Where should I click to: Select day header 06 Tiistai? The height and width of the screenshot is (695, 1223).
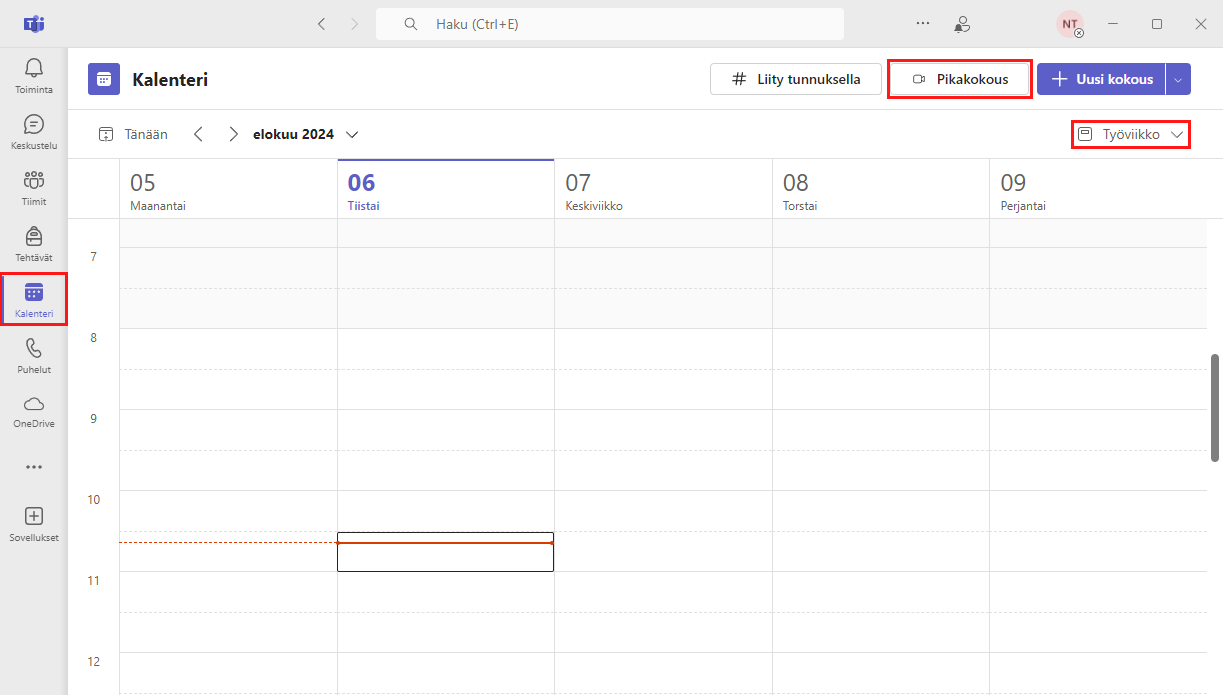point(446,189)
